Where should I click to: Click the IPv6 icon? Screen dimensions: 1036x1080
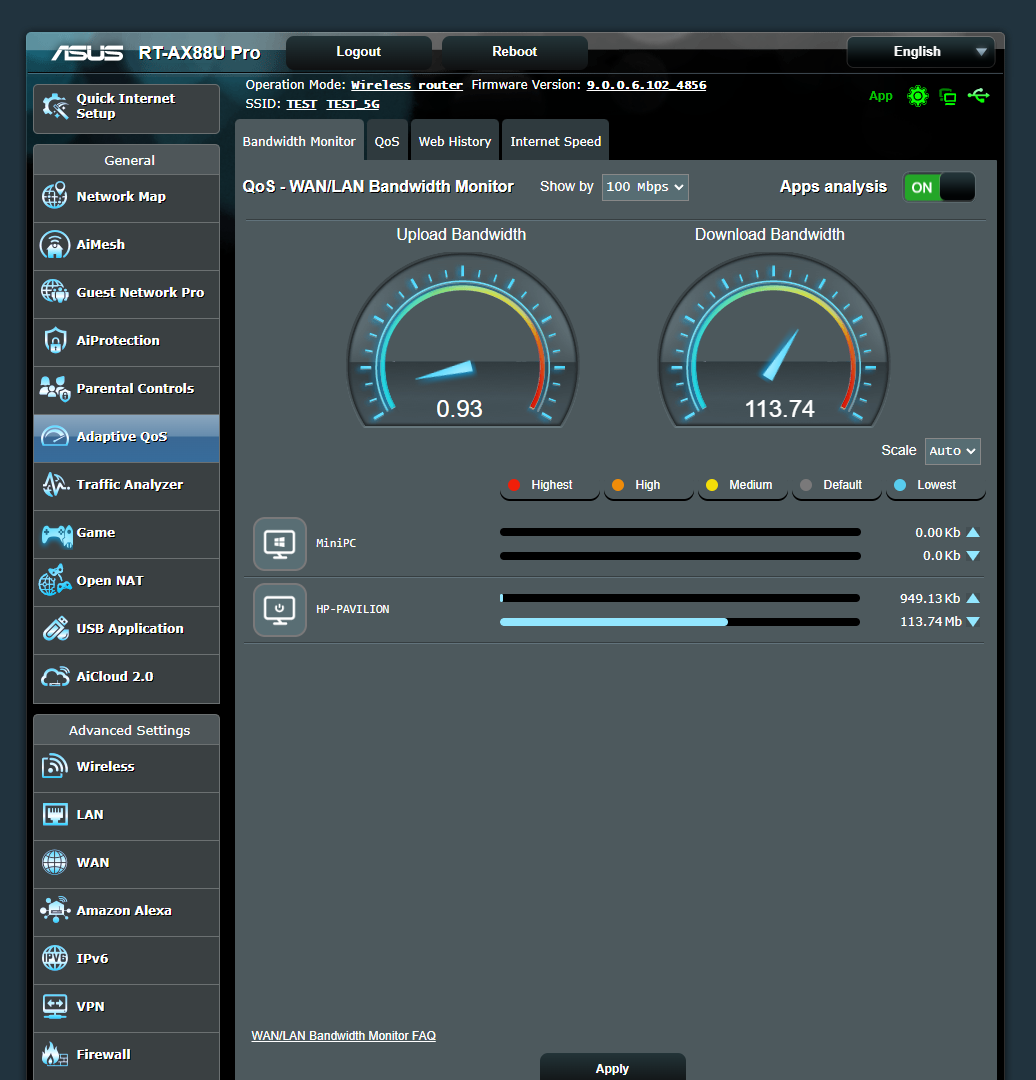54,958
